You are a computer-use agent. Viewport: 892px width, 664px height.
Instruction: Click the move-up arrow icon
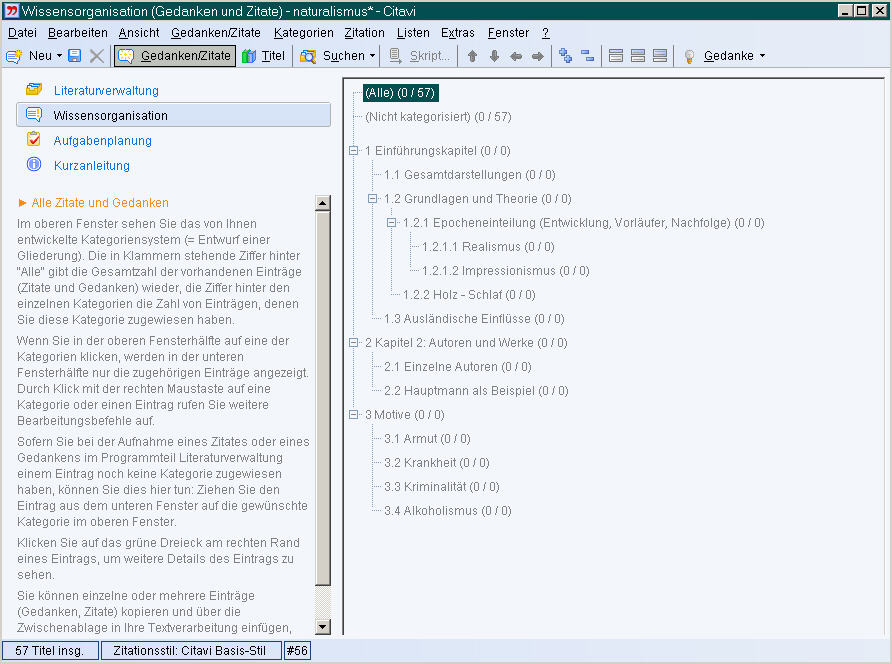pyautogui.click(x=473, y=56)
